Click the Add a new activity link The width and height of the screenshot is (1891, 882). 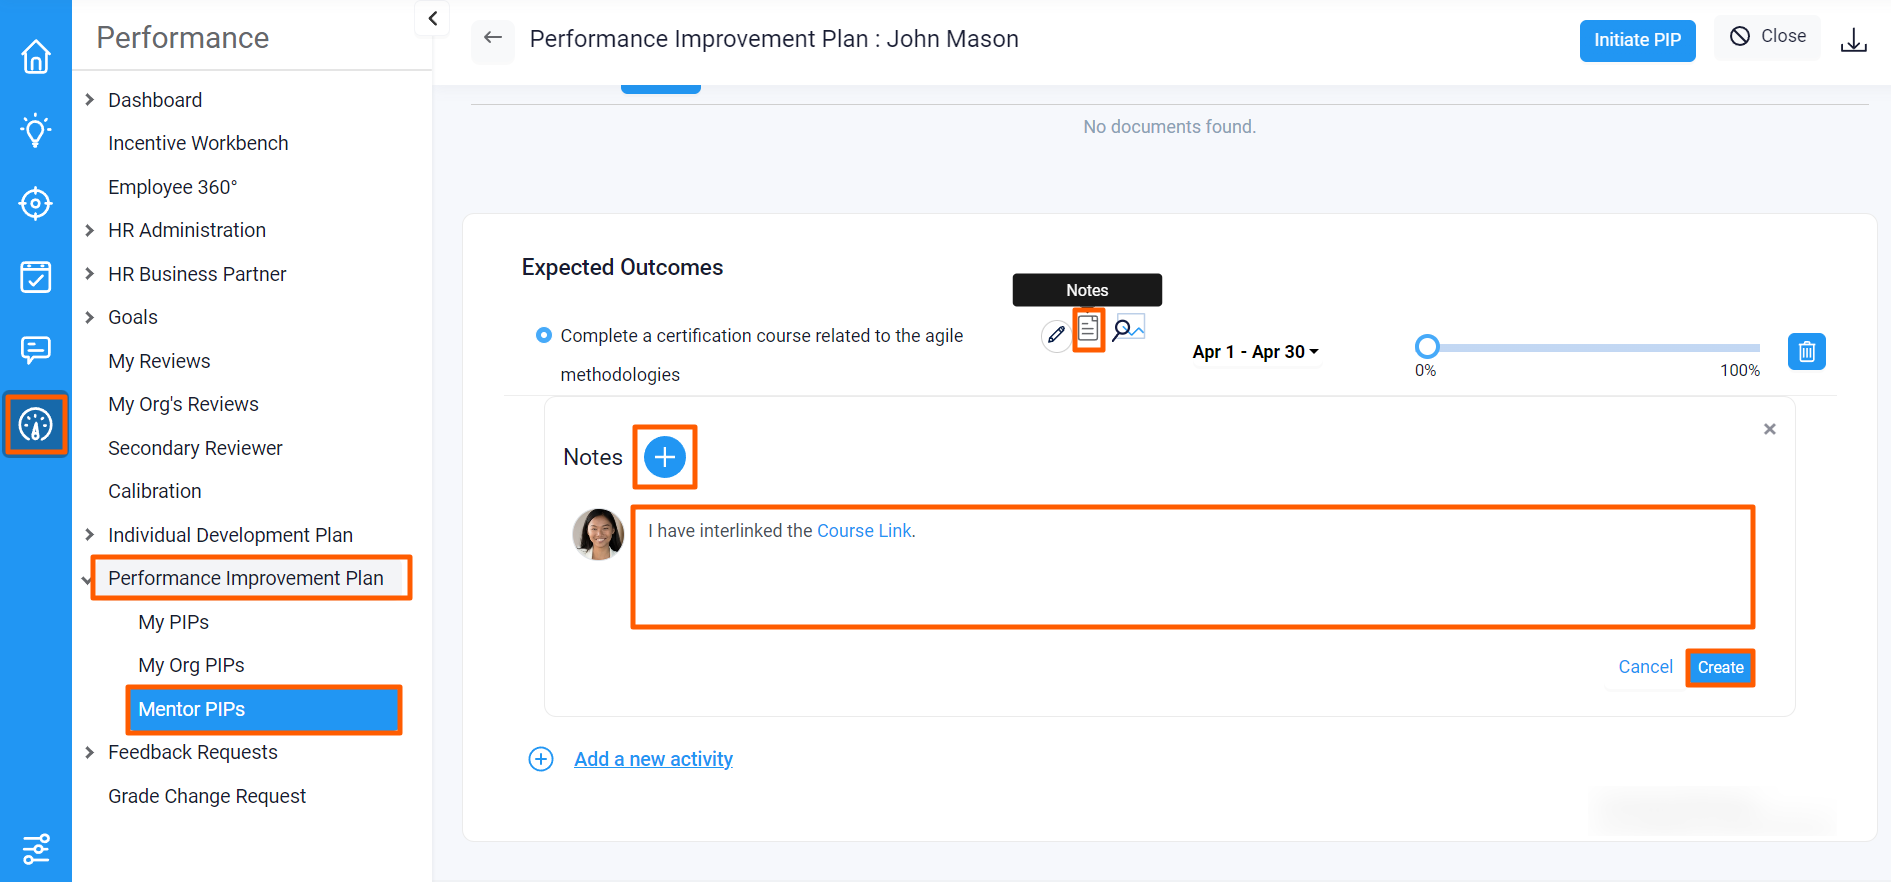(653, 759)
